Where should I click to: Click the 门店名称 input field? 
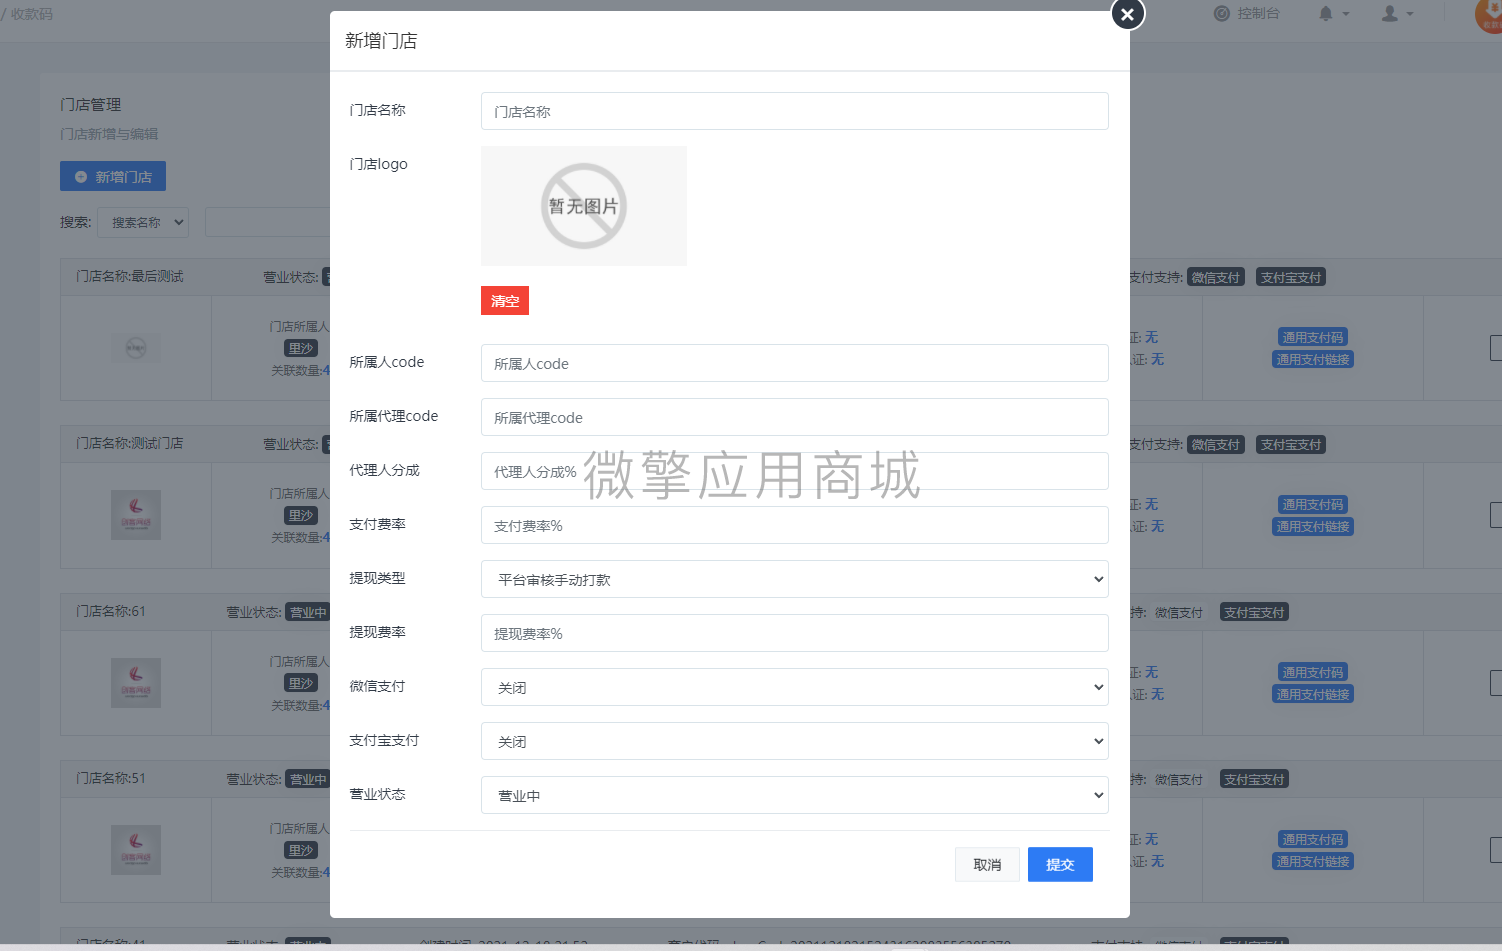794,111
